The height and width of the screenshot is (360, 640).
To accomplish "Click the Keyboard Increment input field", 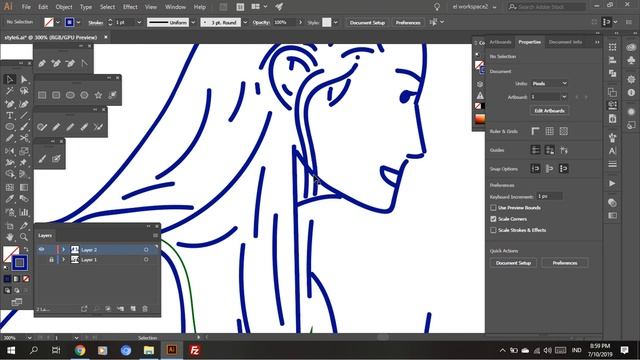I will [x=549, y=196].
